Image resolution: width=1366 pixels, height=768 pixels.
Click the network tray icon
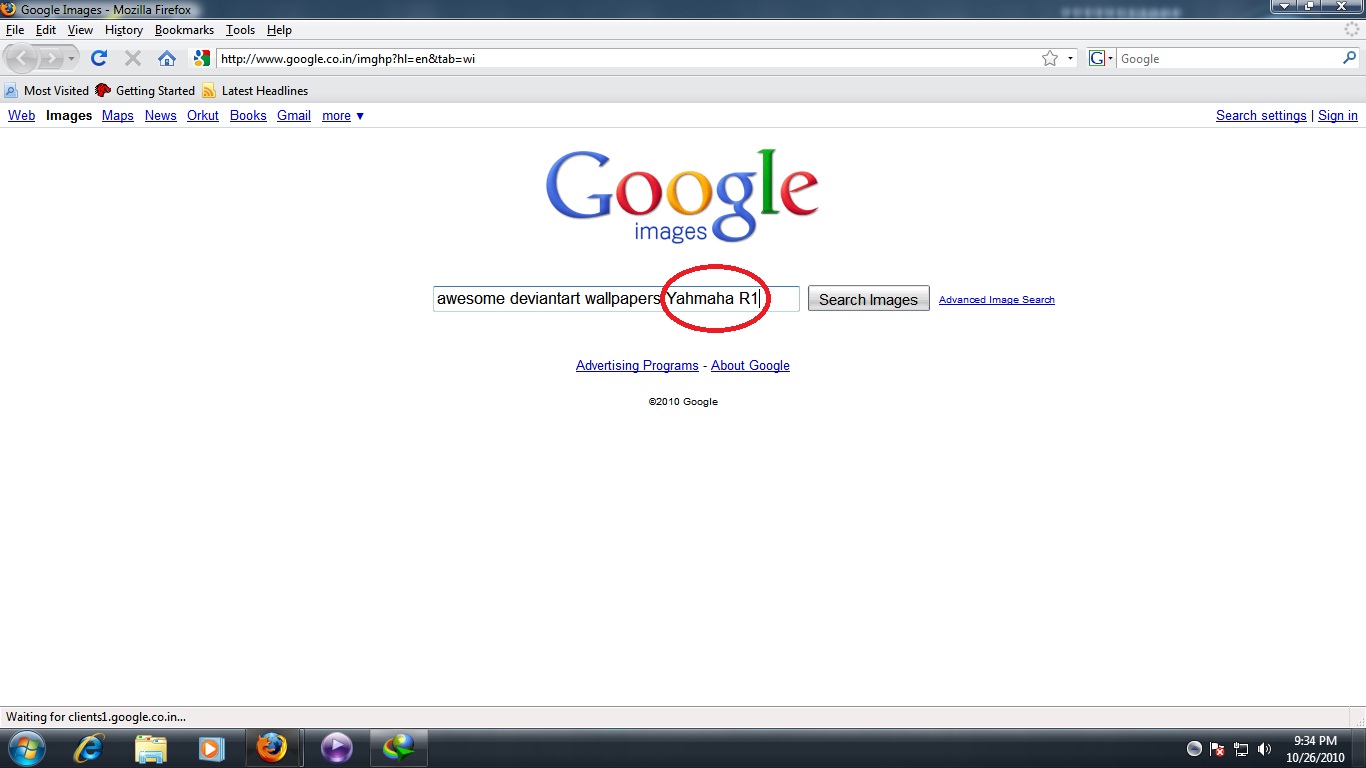click(x=1241, y=749)
